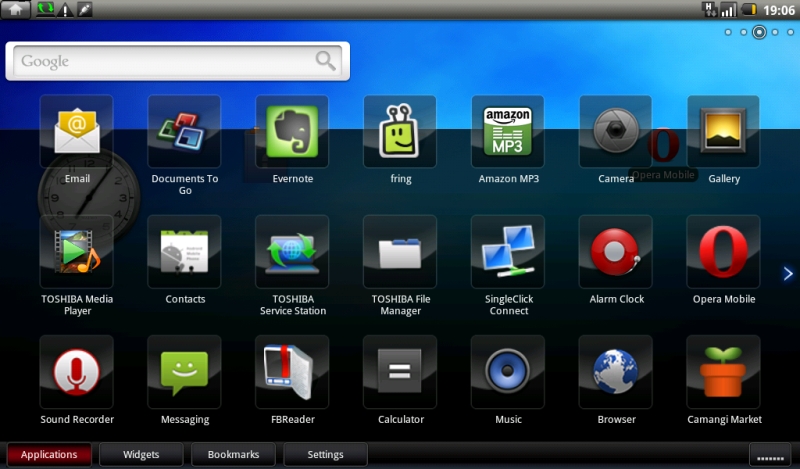Launch TOSHIBA Media Player
This screenshot has width=800, height=469.
pos(77,252)
